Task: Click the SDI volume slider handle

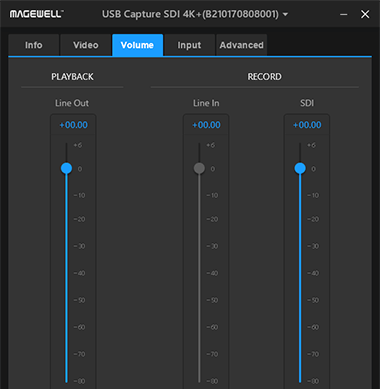Action: click(x=300, y=168)
